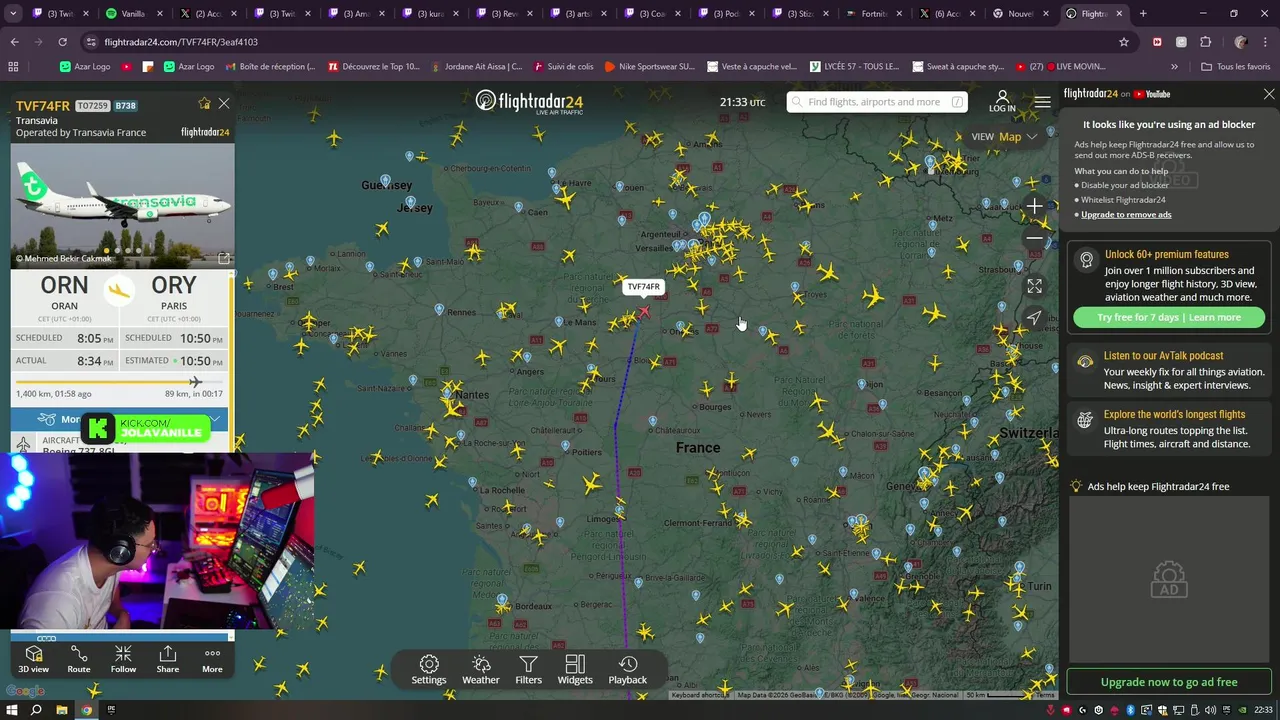The image size is (1280, 720).
Task: Zoom in on the map
Action: coord(1034,207)
